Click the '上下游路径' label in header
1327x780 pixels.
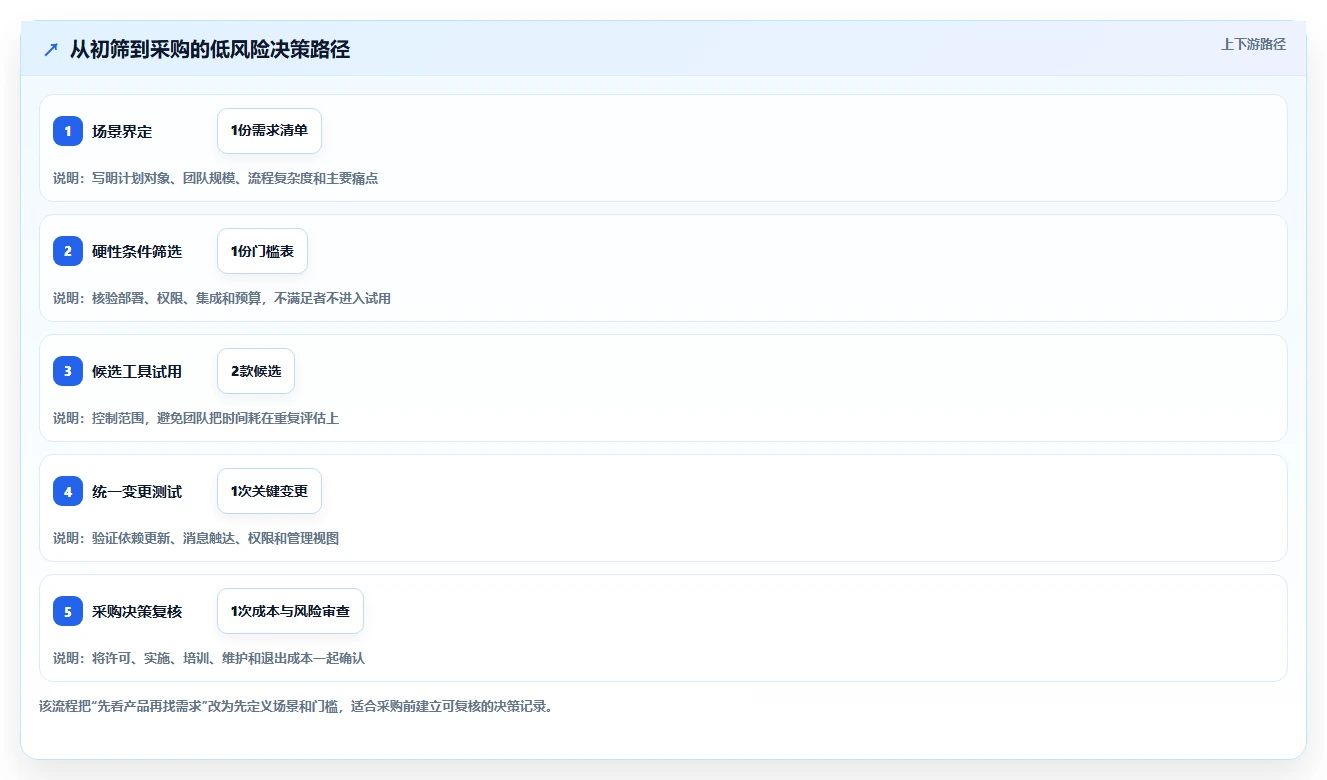point(1253,44)
